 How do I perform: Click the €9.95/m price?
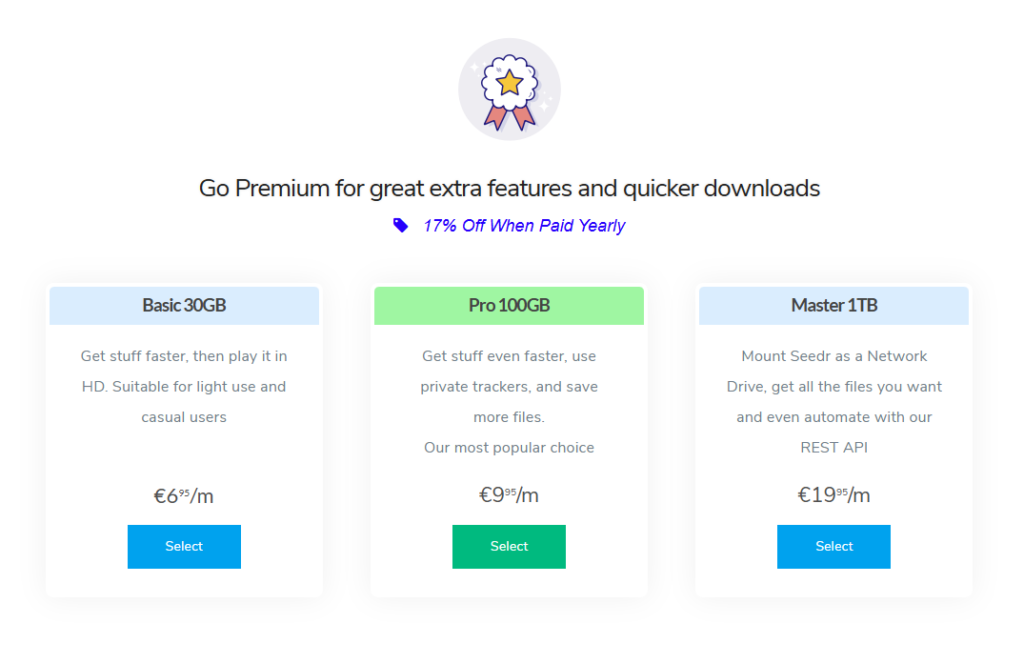(509, 494)
